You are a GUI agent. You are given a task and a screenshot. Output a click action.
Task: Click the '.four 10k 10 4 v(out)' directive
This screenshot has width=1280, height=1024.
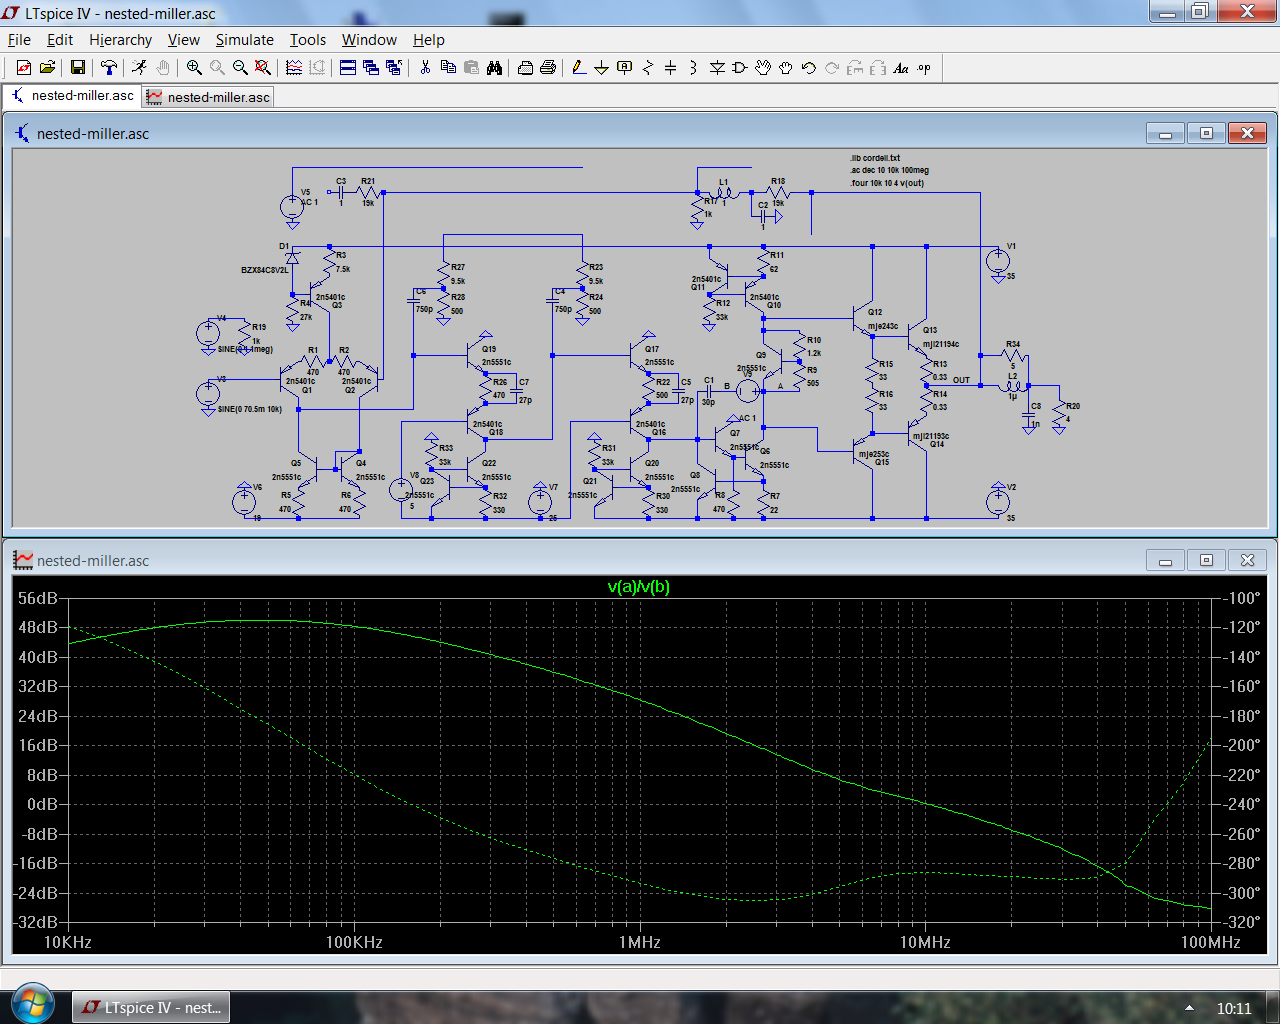coord(887,183)
